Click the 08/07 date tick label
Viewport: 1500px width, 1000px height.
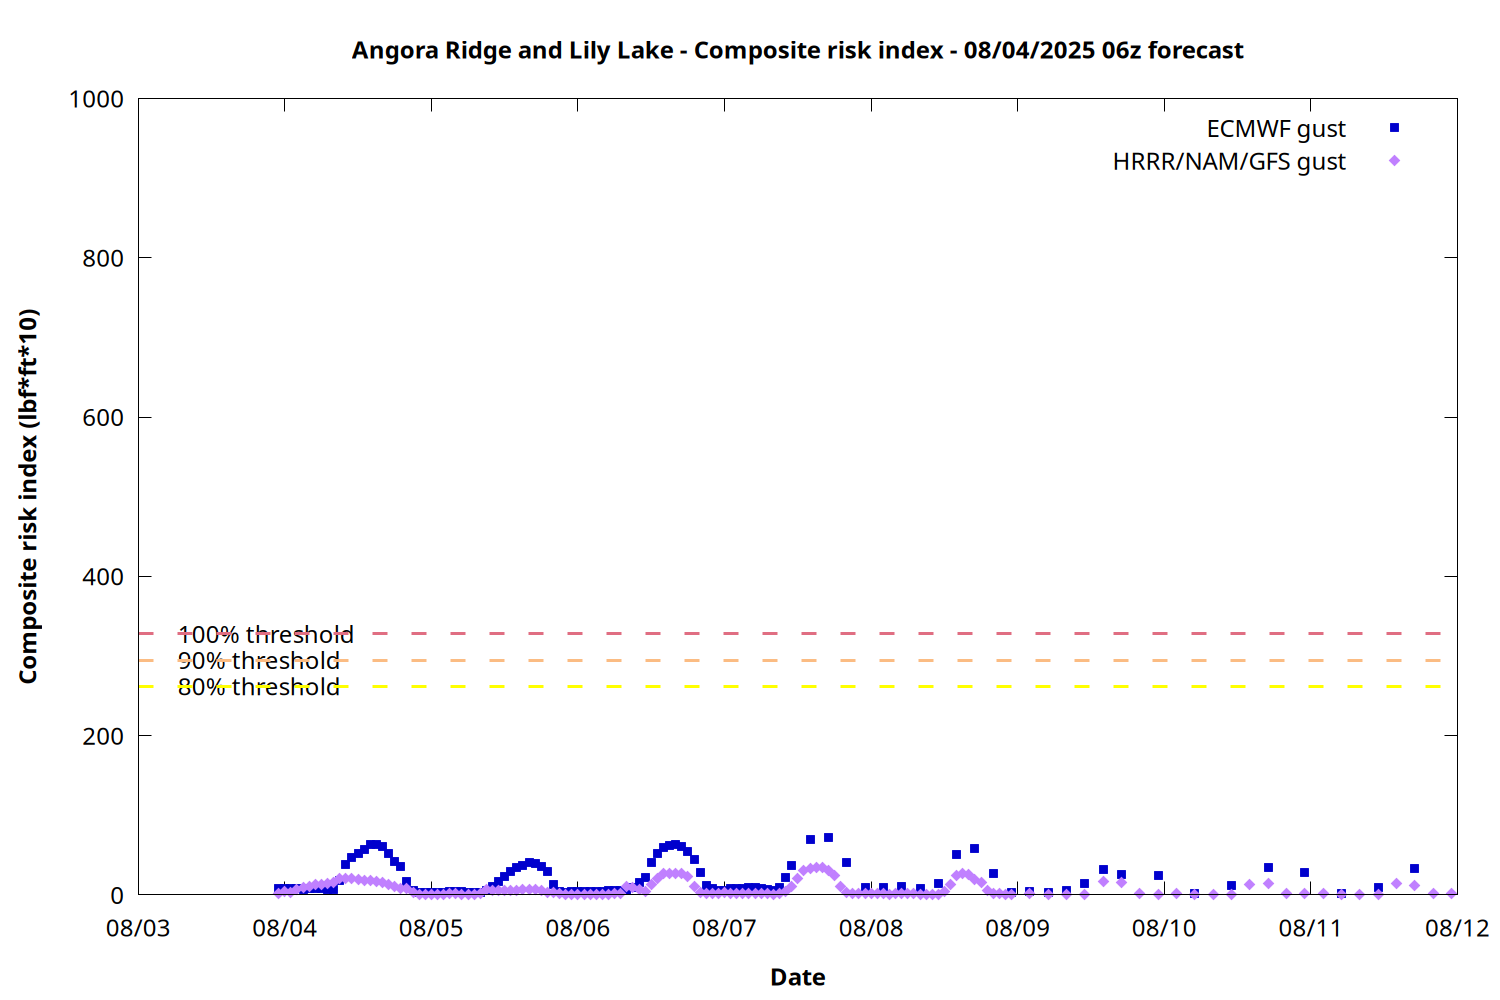(724, 928)
